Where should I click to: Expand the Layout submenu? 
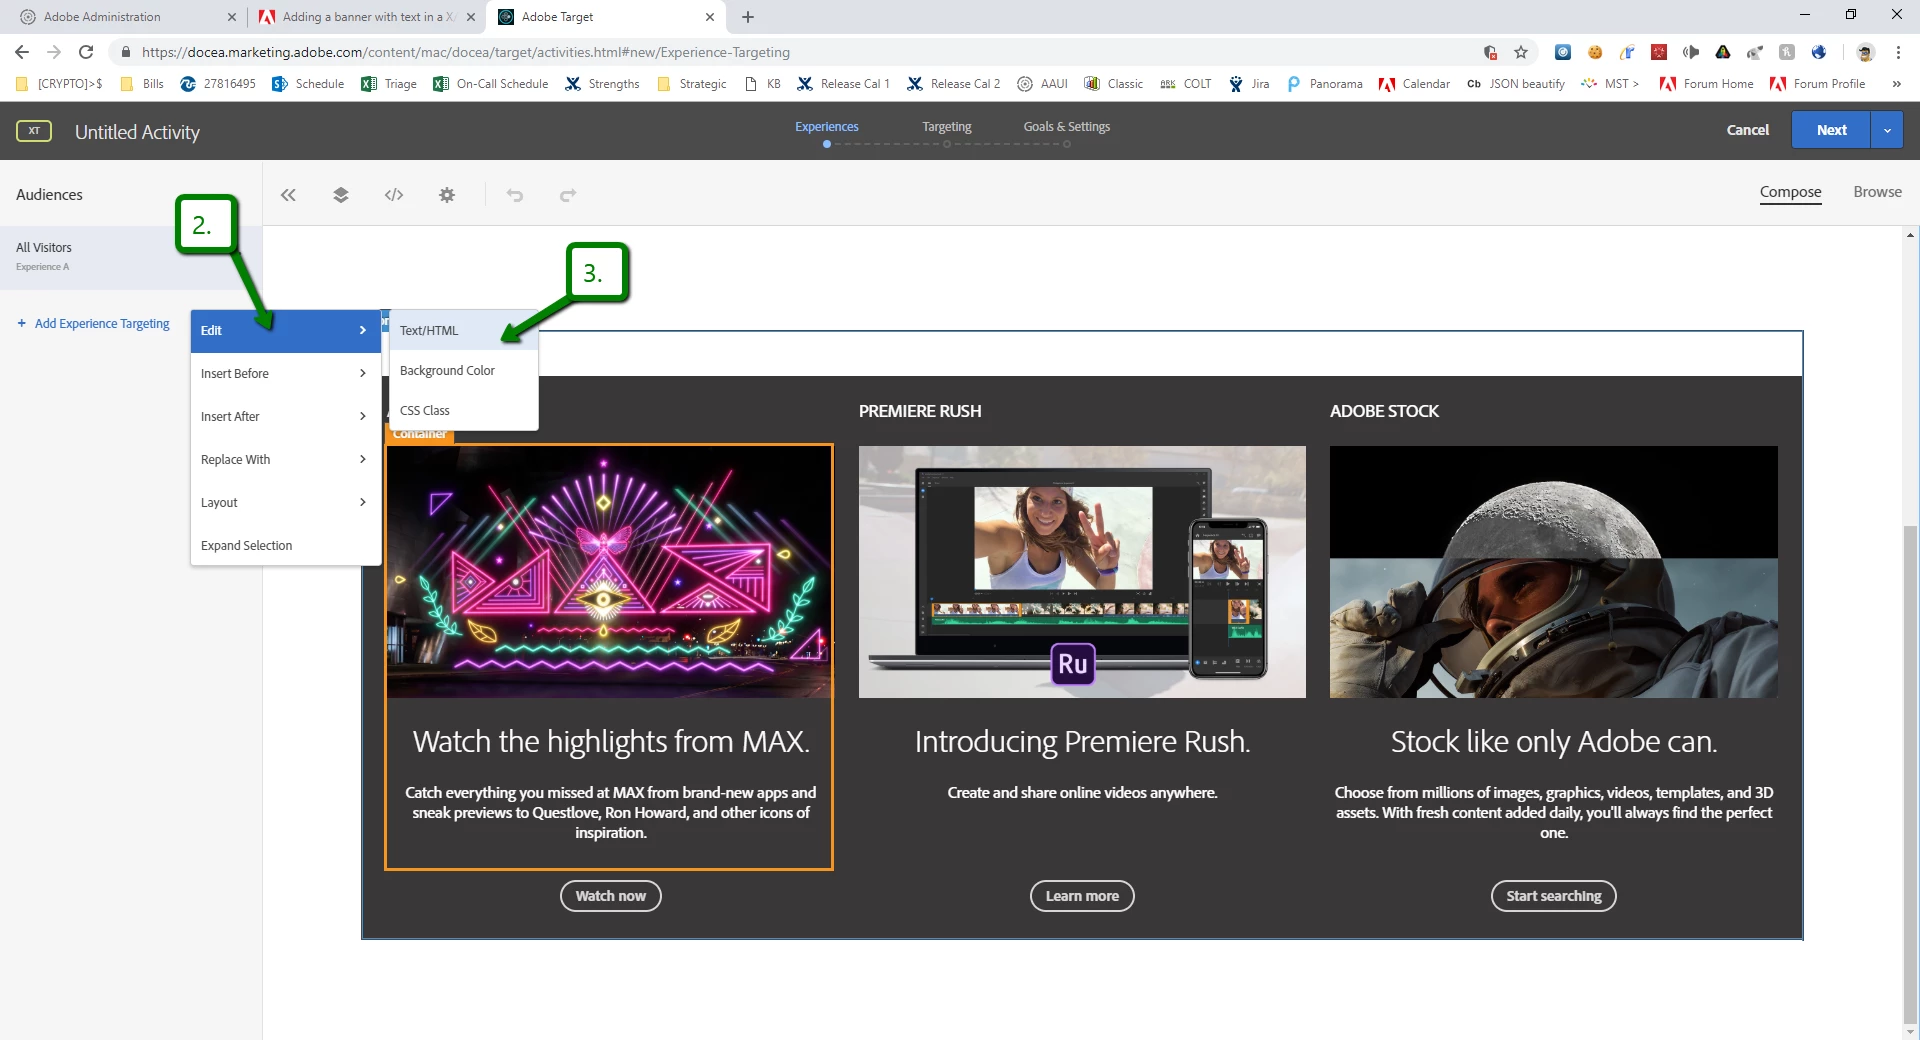point(285,503)
